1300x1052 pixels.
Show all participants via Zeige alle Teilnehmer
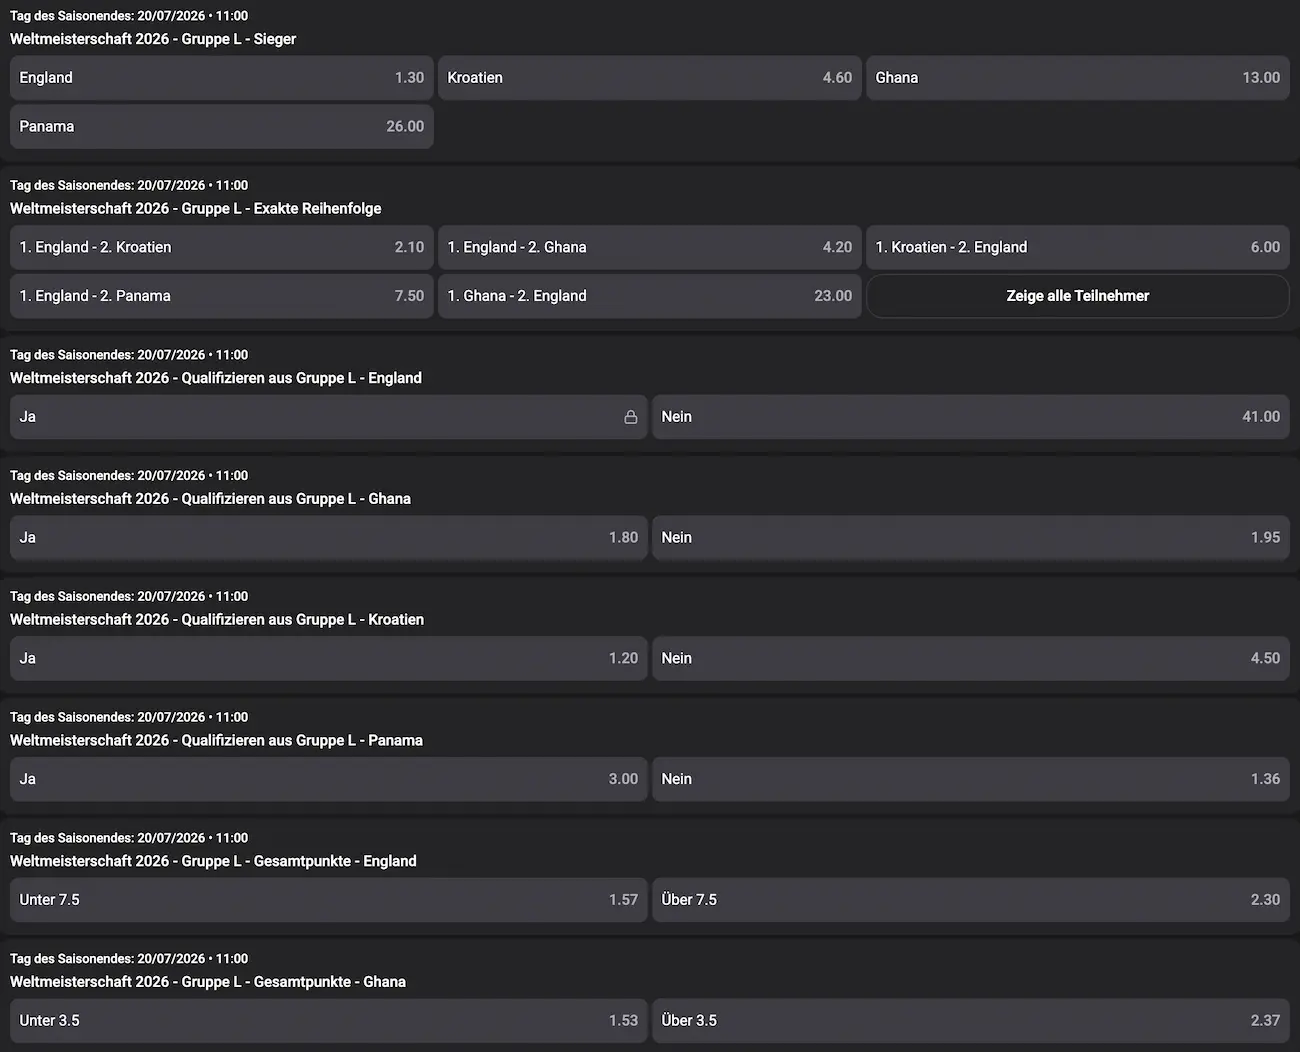point(1078,296)
